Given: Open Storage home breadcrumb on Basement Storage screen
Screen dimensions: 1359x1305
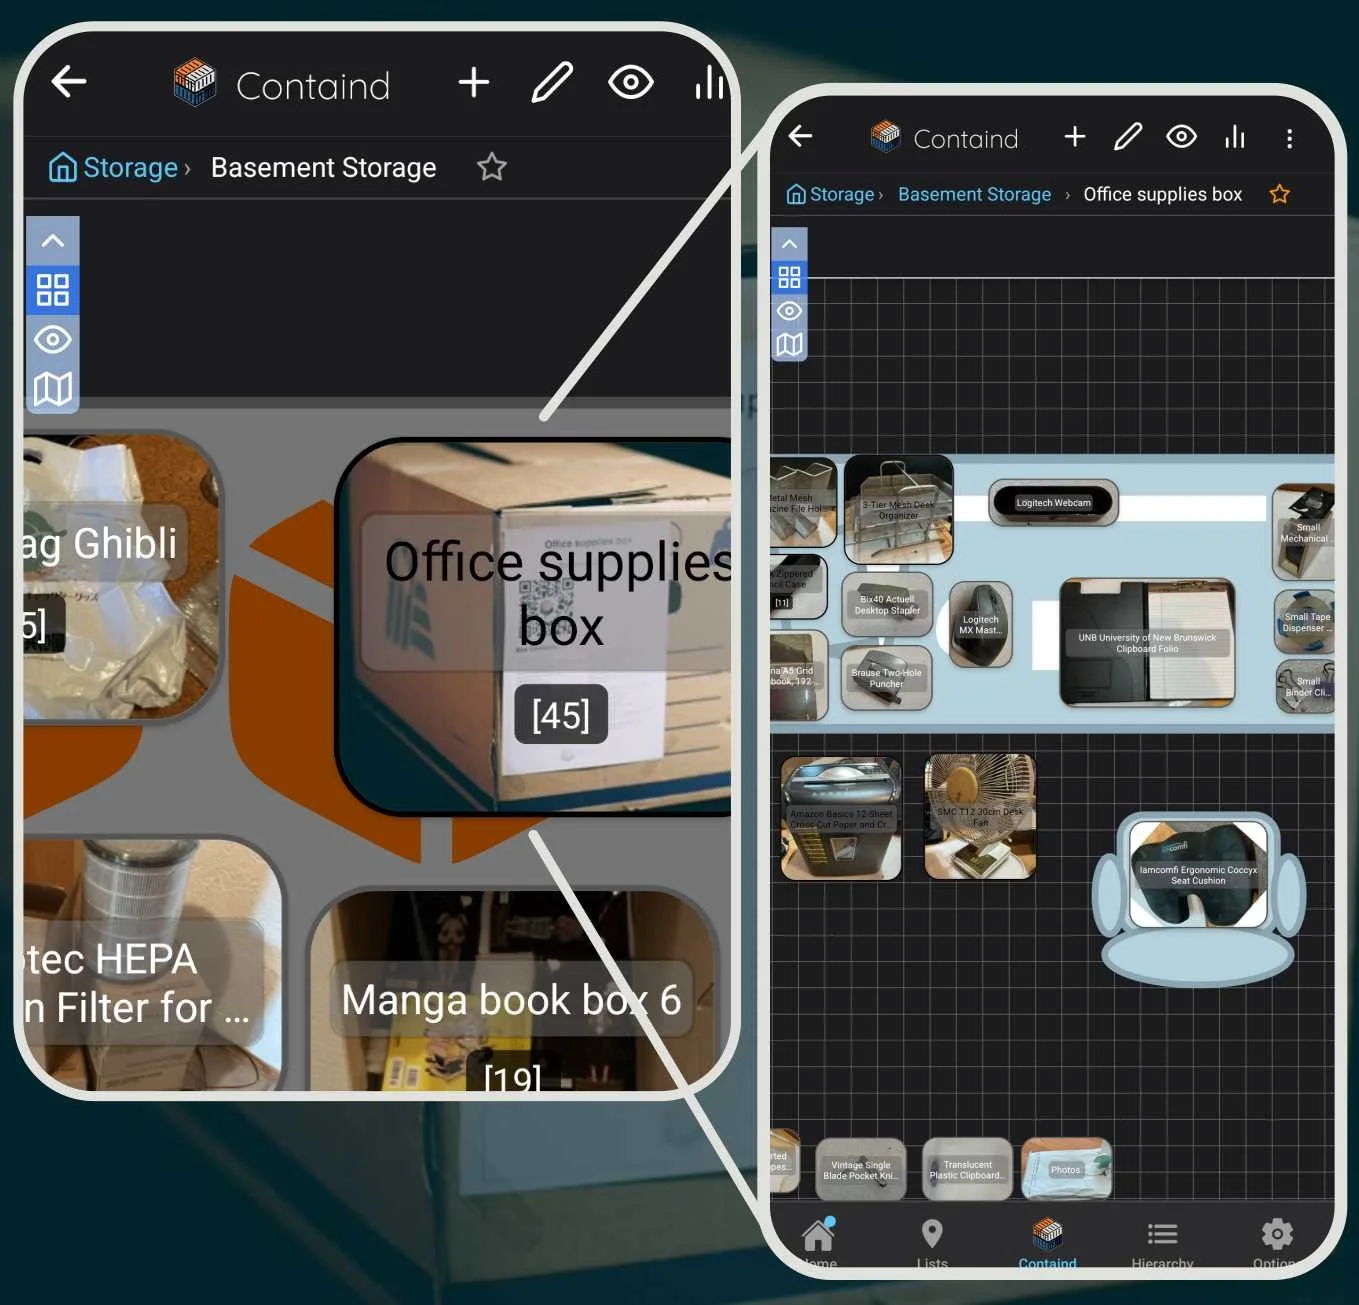Looking at the screenshot, I should [113, 167].
